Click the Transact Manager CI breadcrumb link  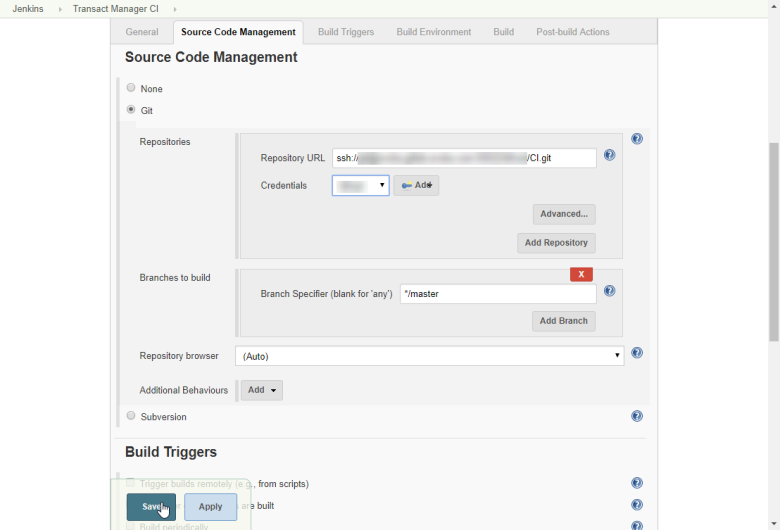(115, 9)
